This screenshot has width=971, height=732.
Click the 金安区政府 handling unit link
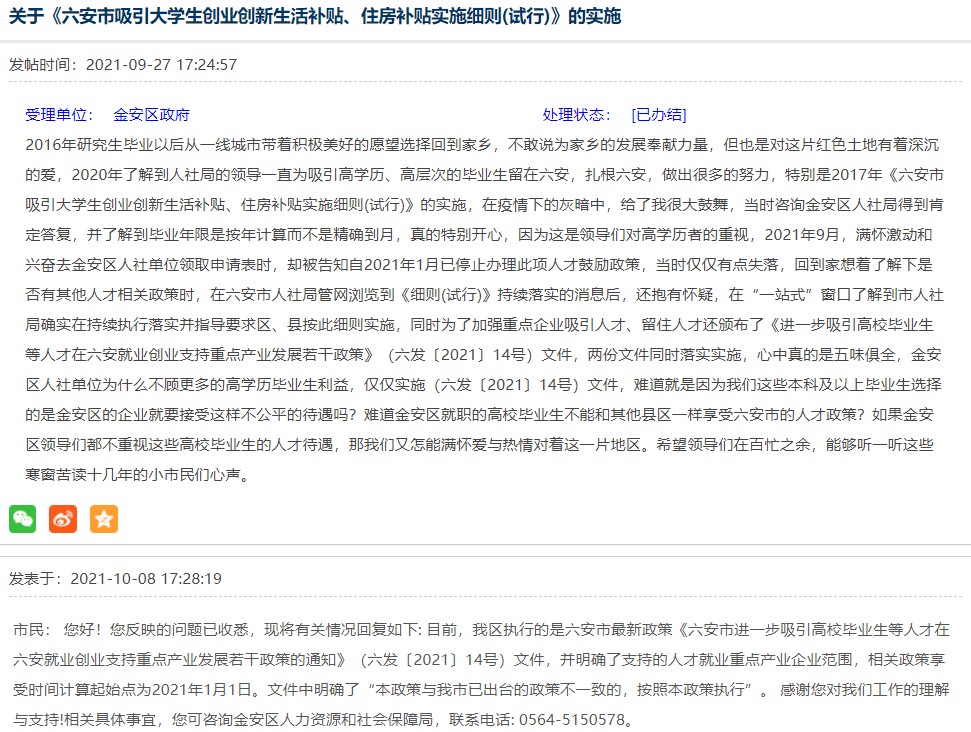pos(151,115)
